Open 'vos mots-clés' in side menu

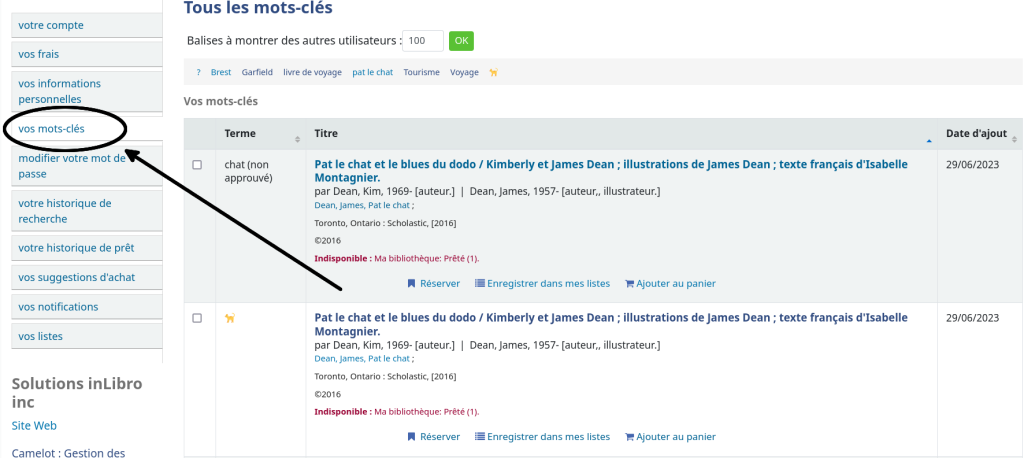tap(52, 129)
